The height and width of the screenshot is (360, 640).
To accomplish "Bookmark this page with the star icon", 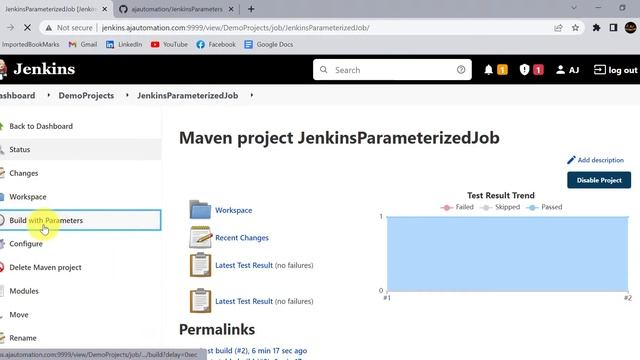I will pos(575,28).
